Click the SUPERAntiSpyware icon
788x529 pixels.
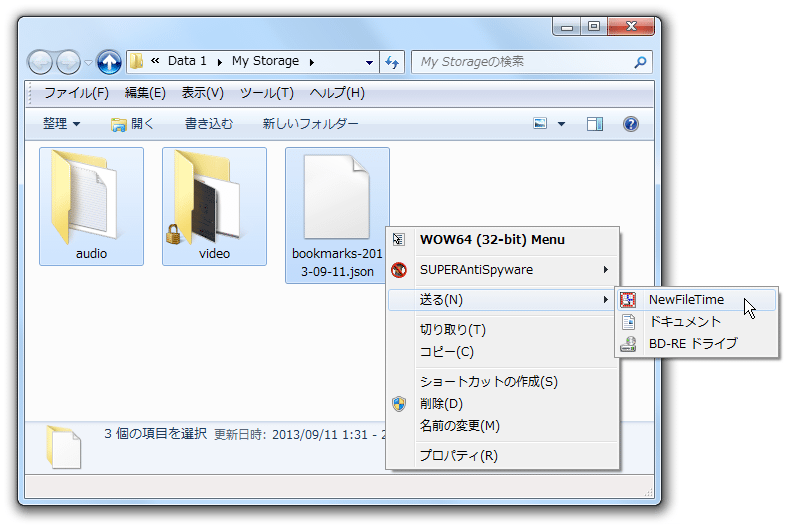pos(399,270)
